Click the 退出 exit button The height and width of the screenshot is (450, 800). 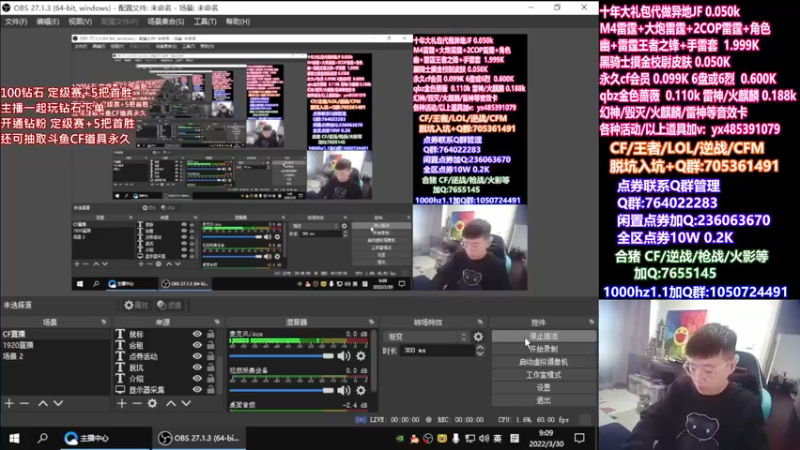pyautogui.click(x=543, y=400)
